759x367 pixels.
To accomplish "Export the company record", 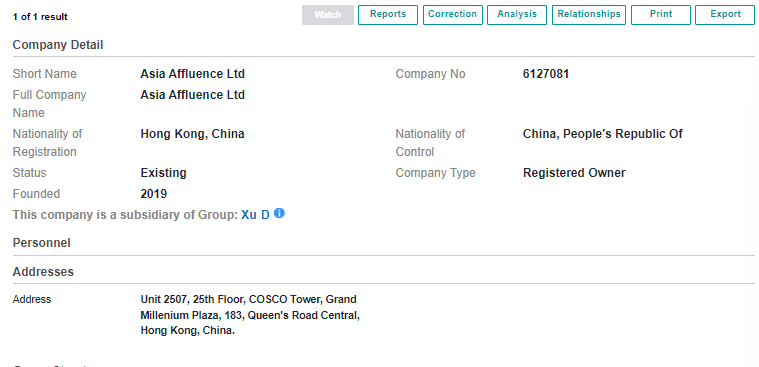I will [725, 15].
